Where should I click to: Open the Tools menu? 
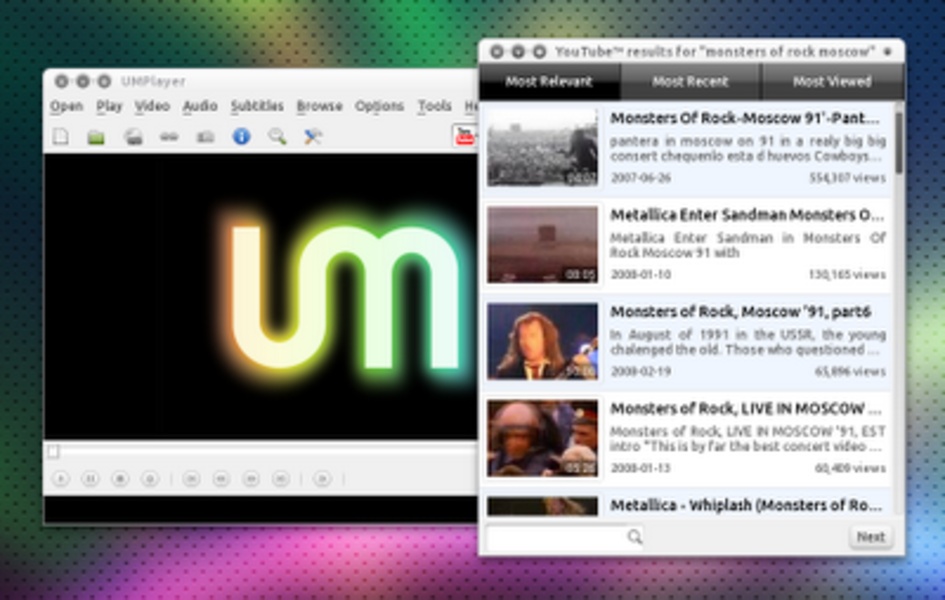[435, 107]
